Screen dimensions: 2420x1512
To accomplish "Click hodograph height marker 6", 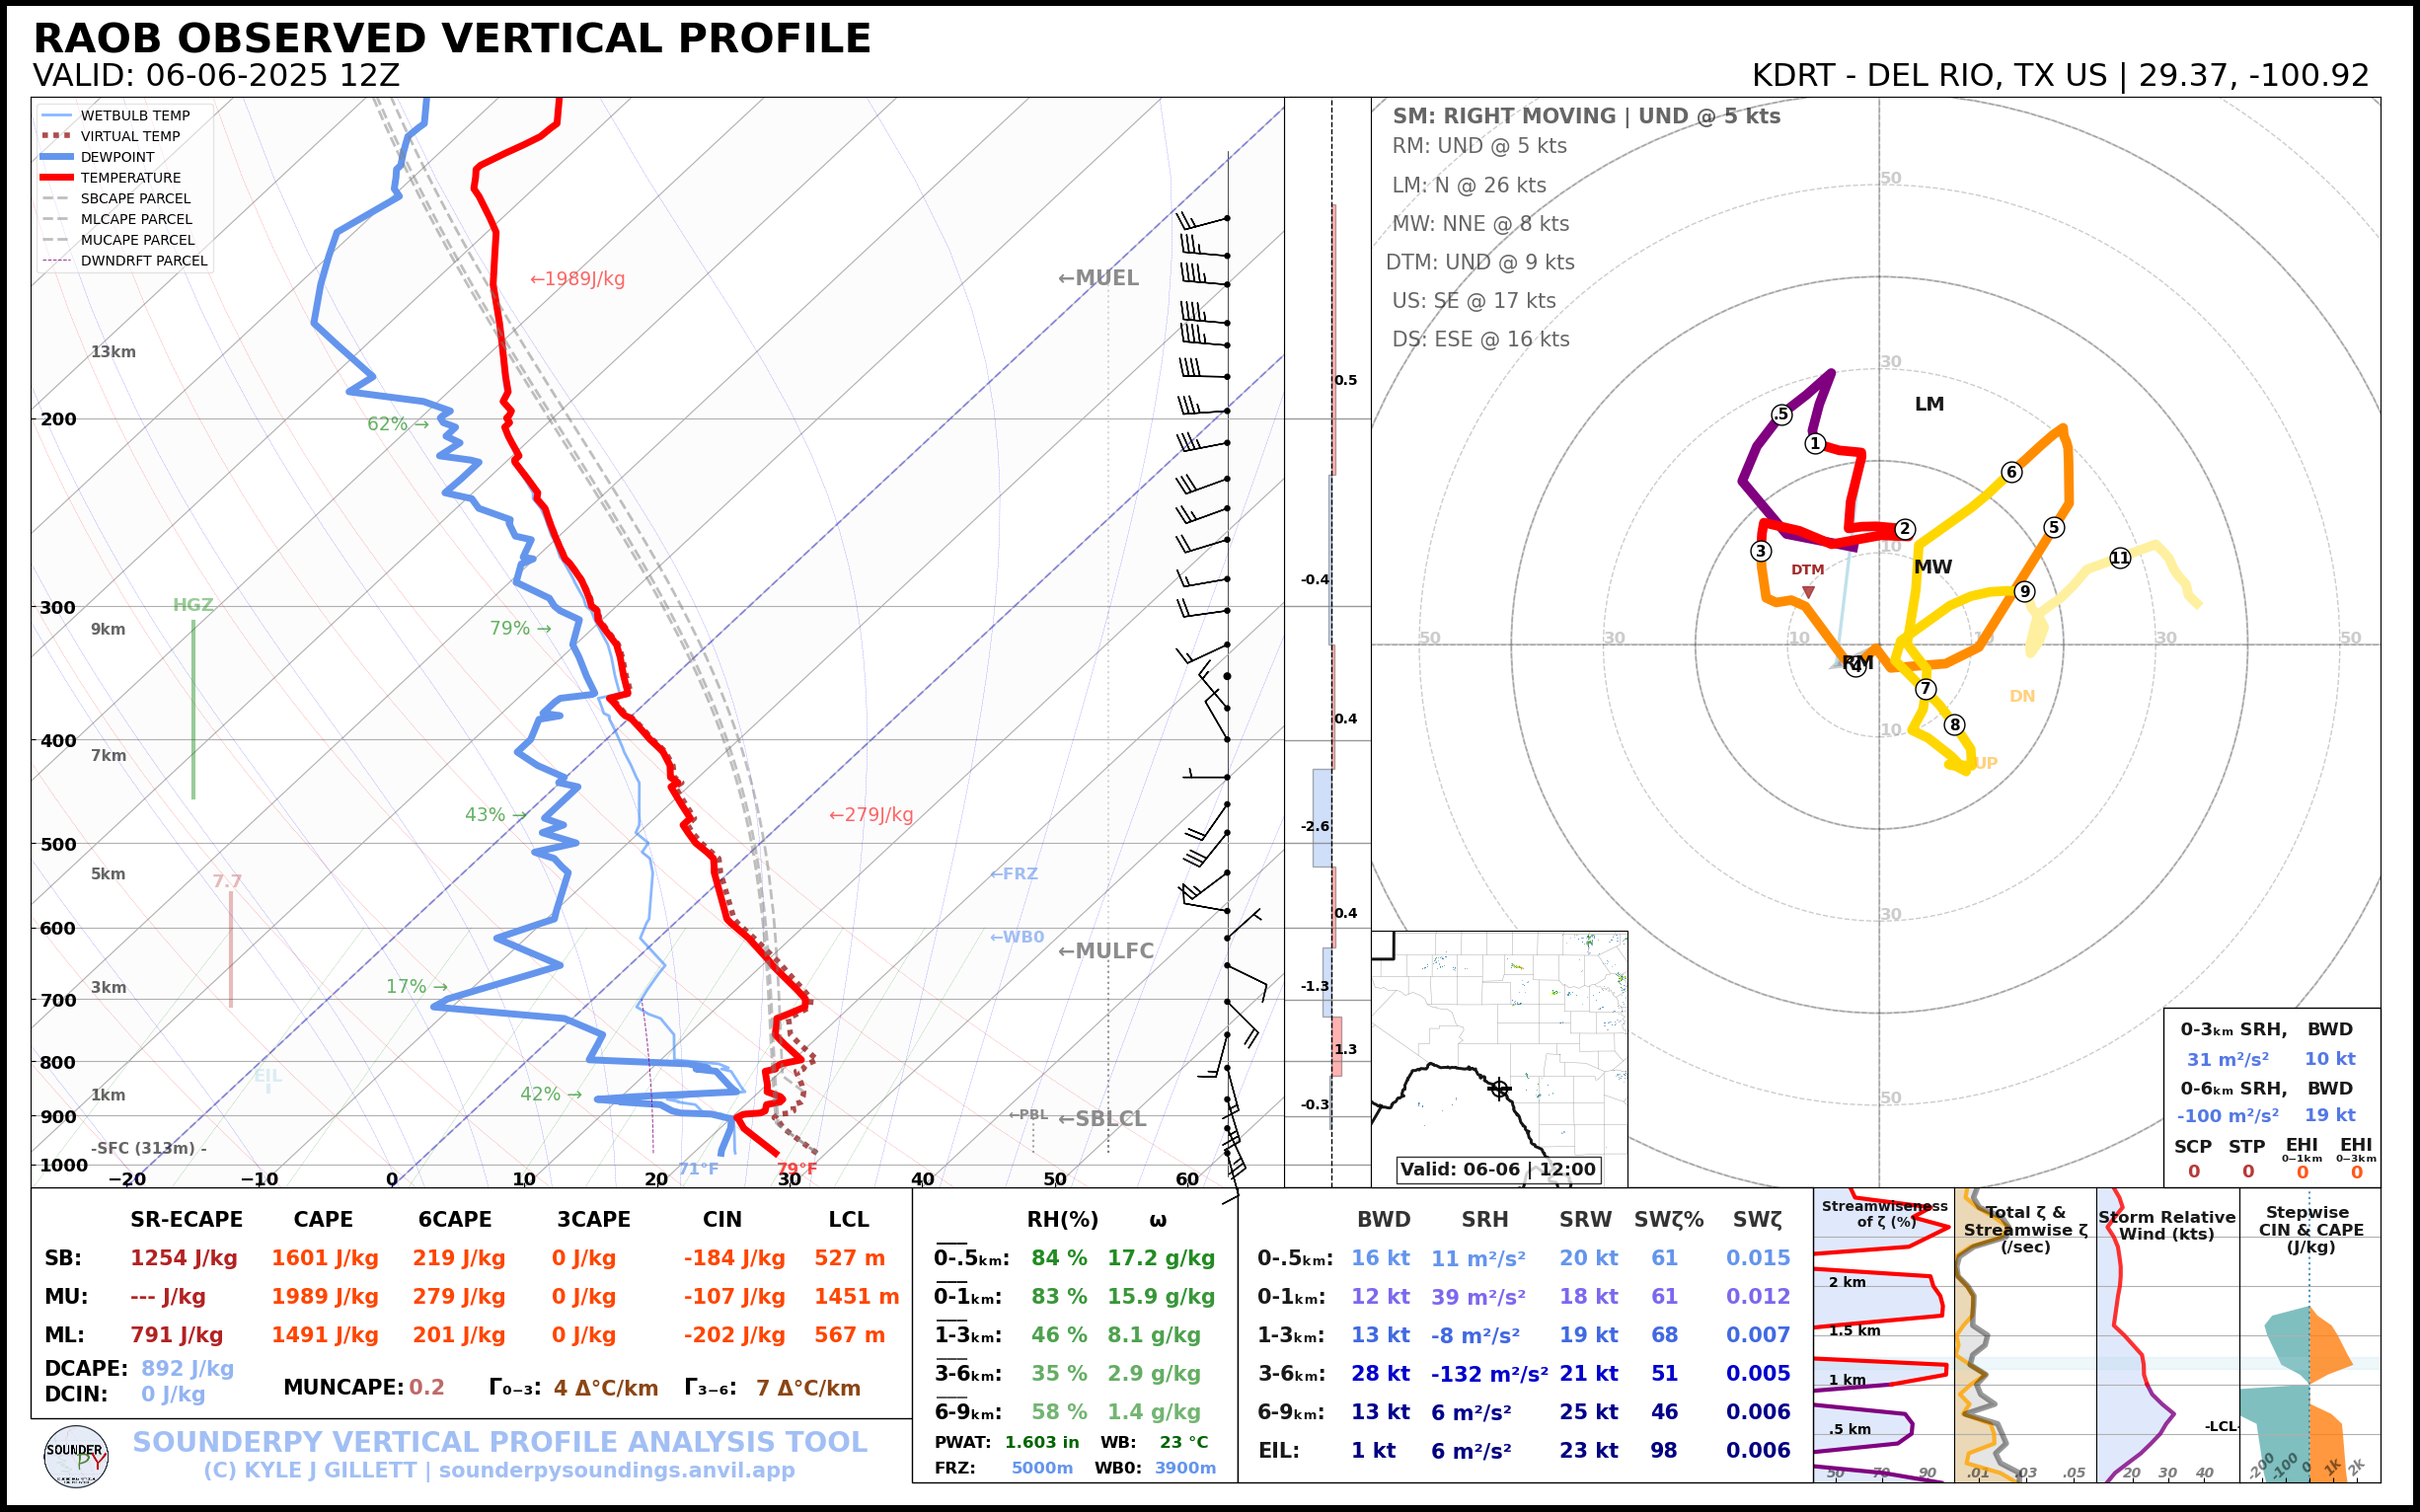I will coord(2011,472).
